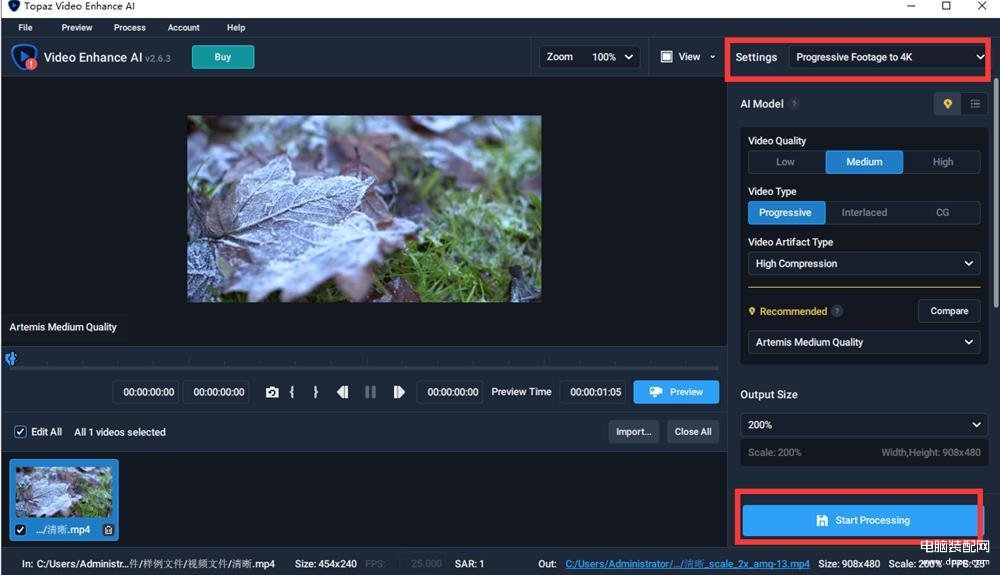Click the timeline playhead marker
This screenshot has height=575, width=1000.
[x=11, y=359]
